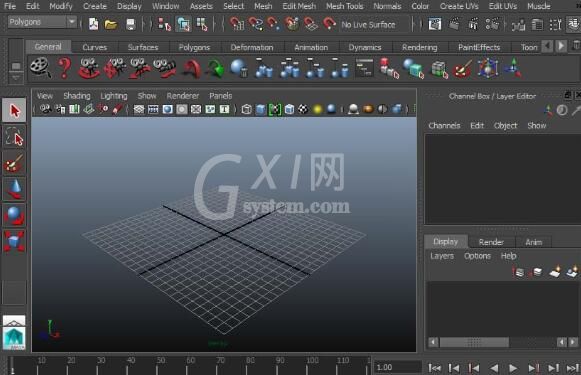Click the Open Scene folder icon

pyautogui.click(x=111, y=25)
